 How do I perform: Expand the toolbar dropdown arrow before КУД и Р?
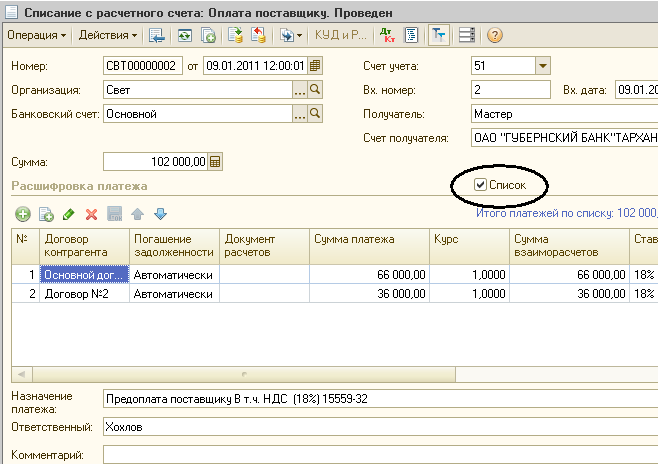click(x=299, y=36)
